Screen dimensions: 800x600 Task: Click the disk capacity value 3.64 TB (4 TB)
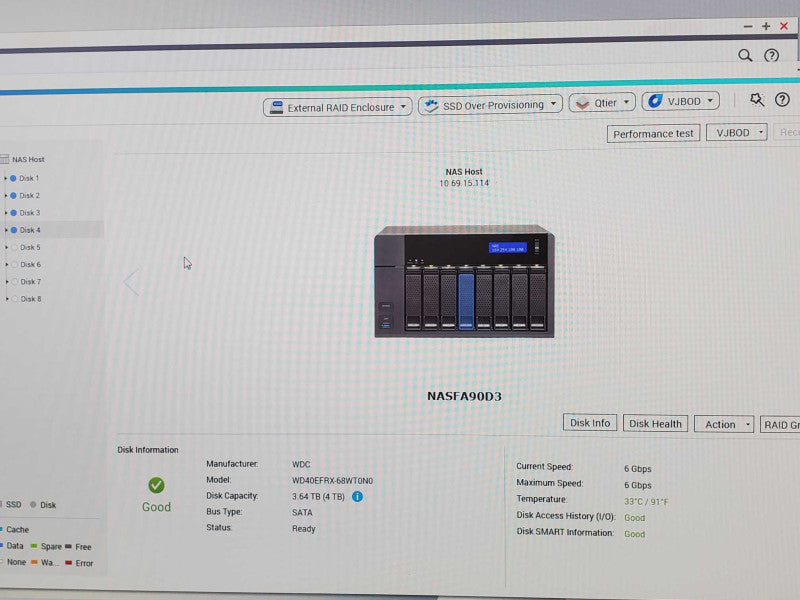318,496
